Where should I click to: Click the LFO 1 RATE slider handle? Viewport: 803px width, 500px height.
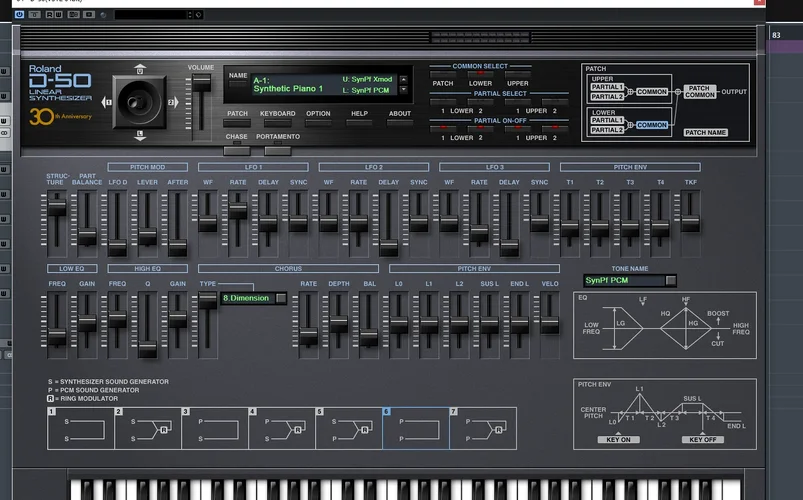tap(238, 211)
